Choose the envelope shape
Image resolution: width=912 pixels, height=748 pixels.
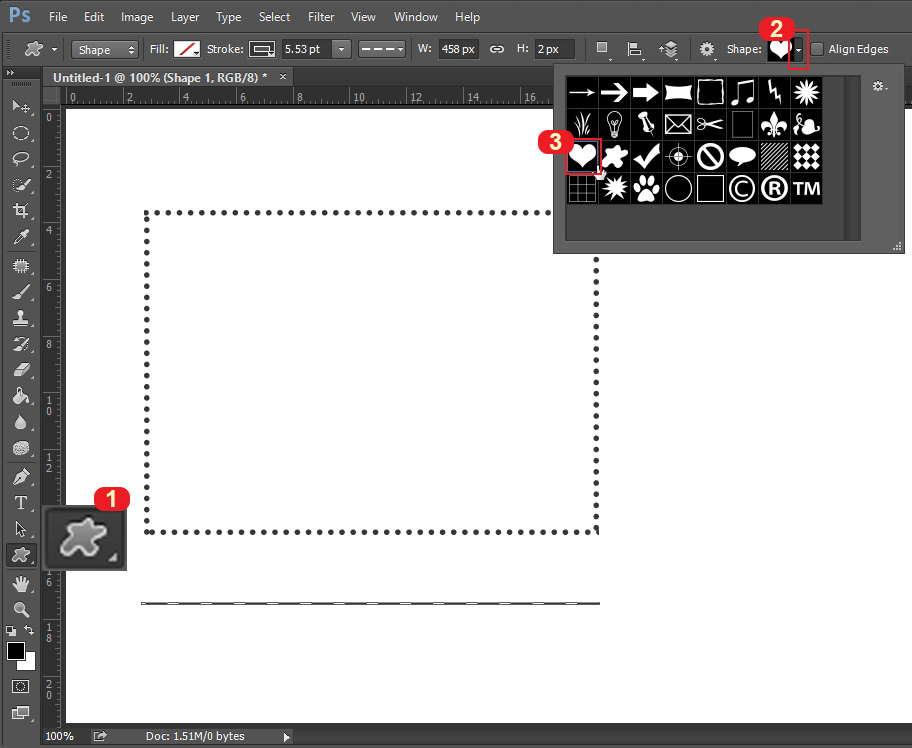(x=678, y=124)
